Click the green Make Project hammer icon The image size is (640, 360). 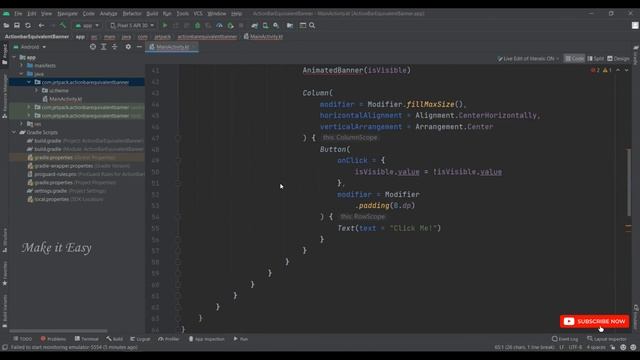[63, 25]
